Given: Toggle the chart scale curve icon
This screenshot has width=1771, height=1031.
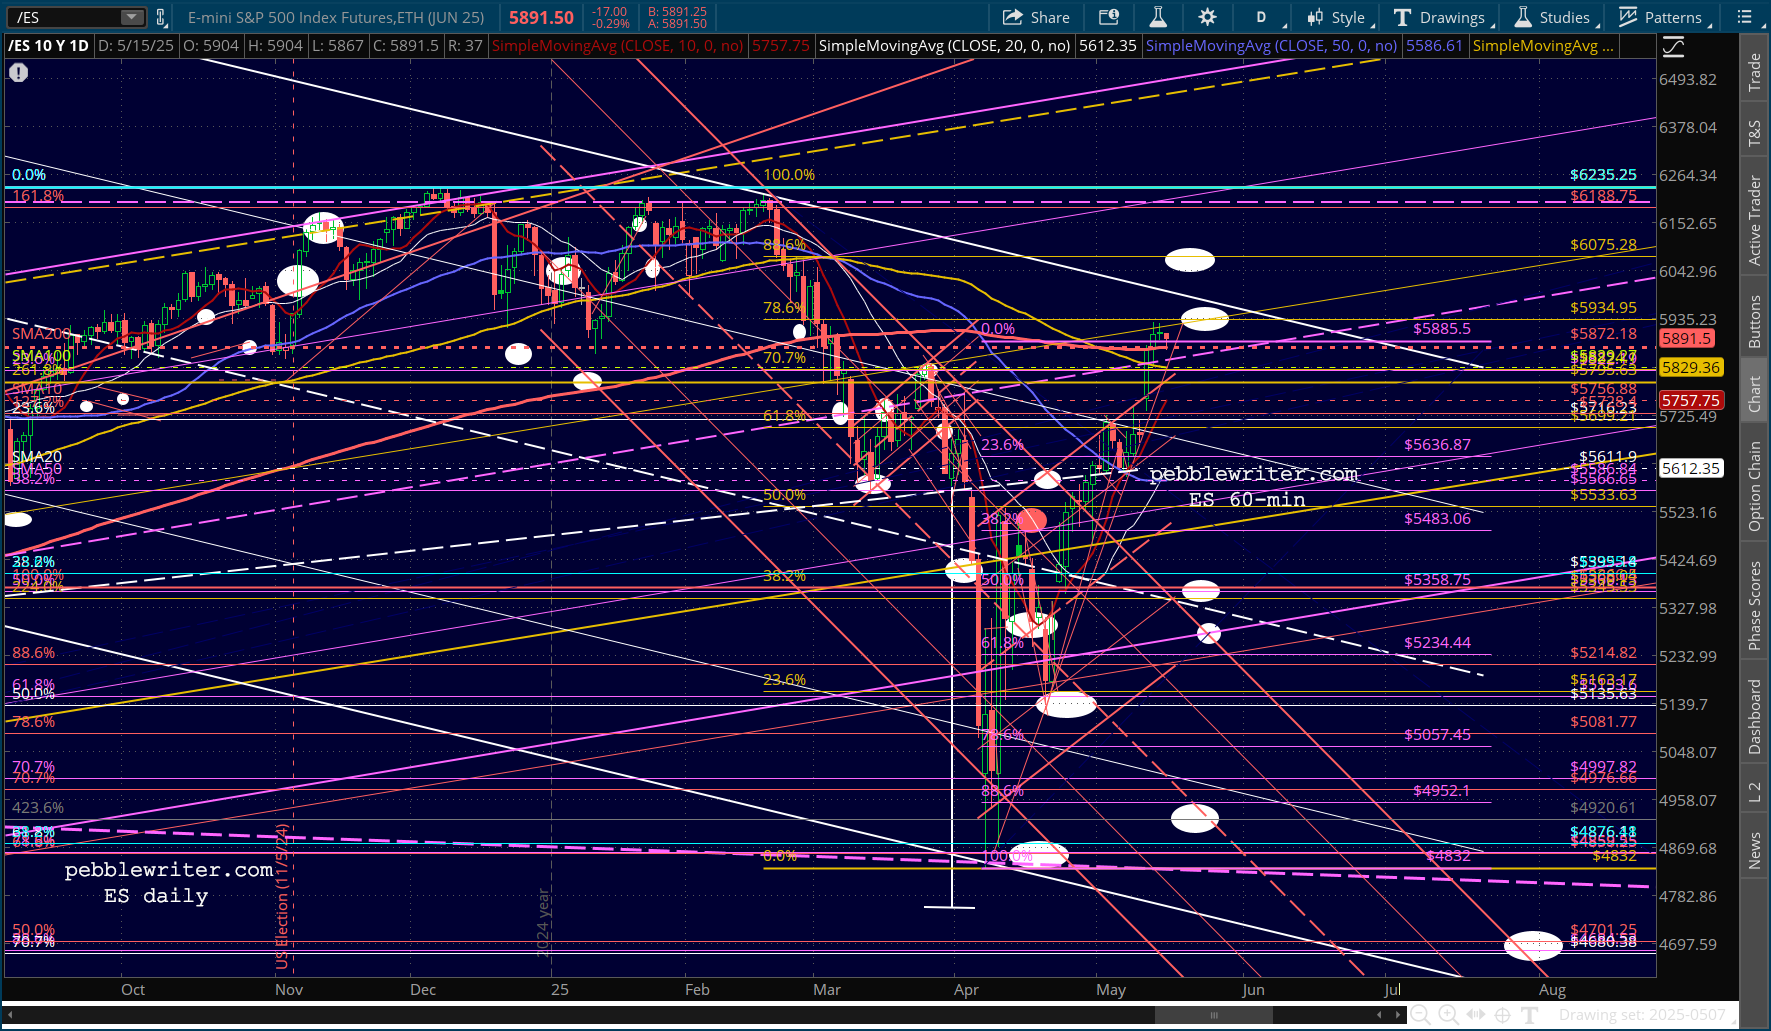Looking at the screenshot, I should (1673, 46).
